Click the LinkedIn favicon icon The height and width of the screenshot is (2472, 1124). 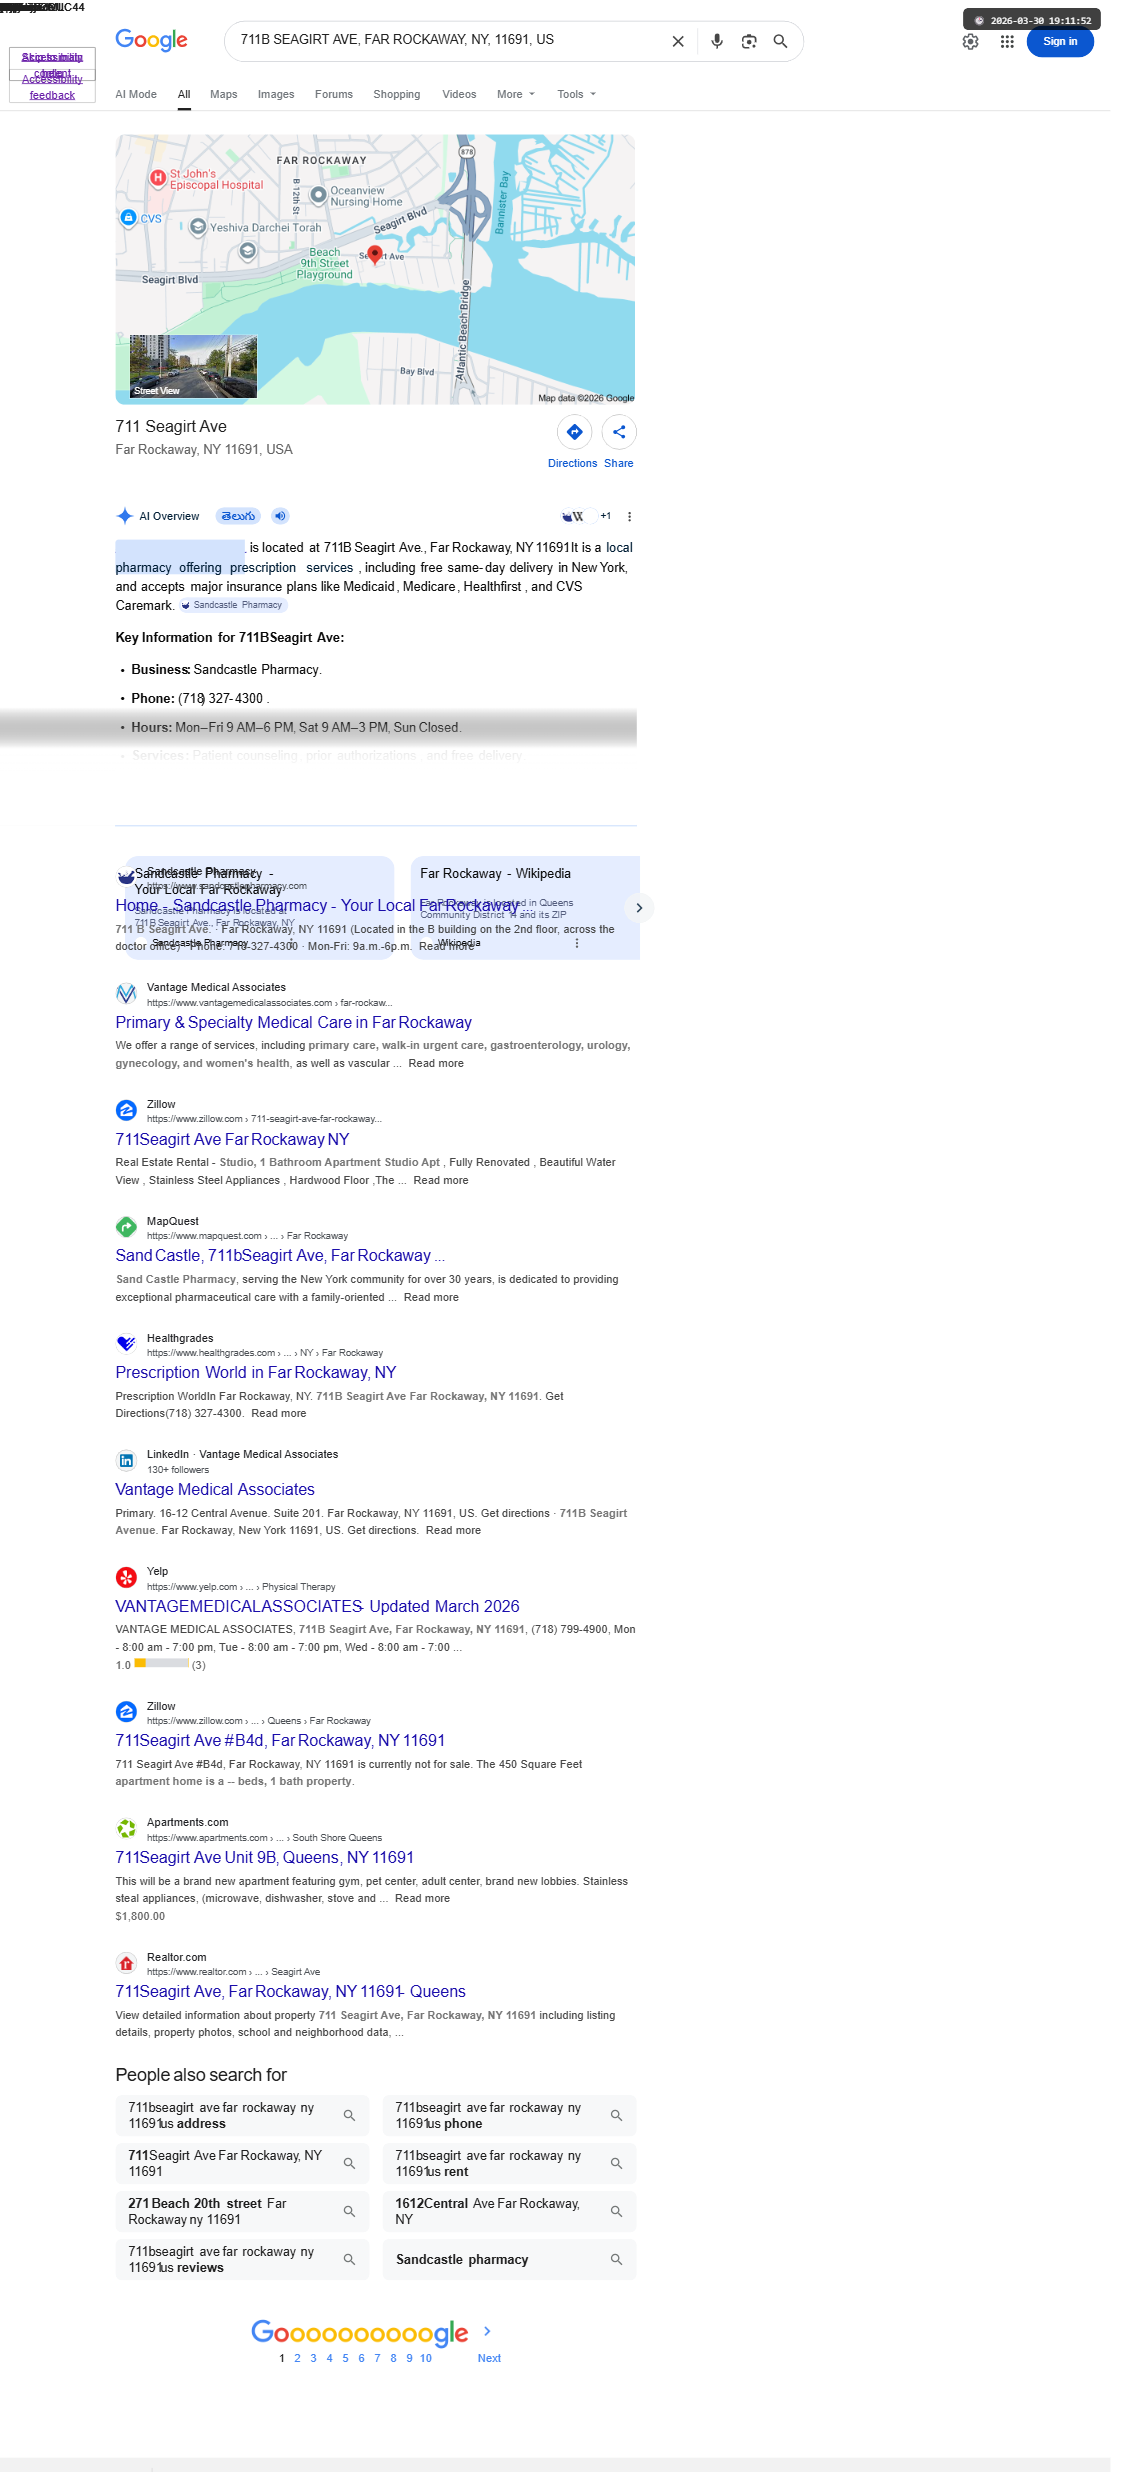point(126,1461)
